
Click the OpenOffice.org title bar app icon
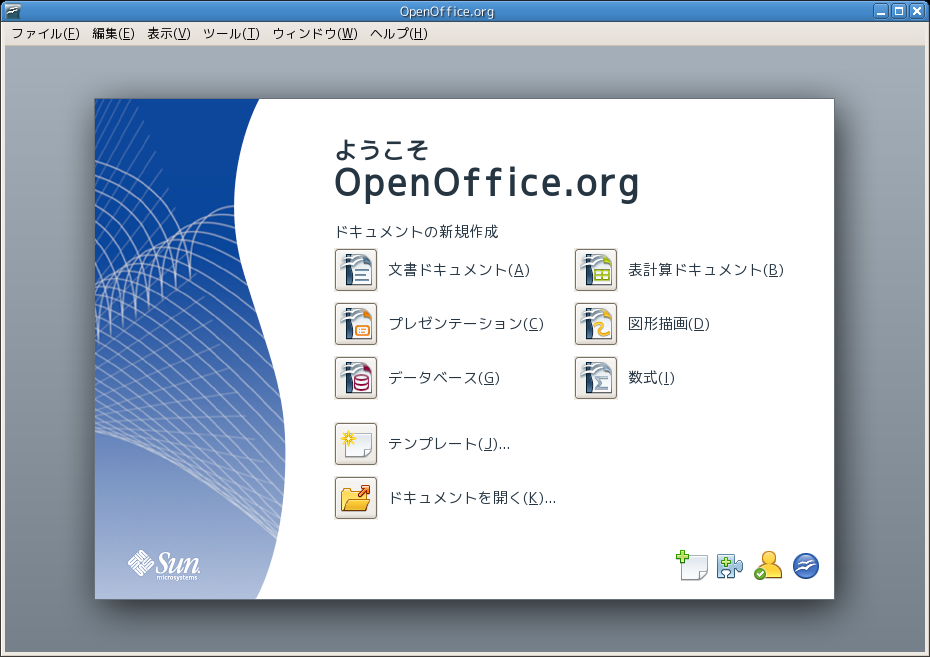(12, 11)
